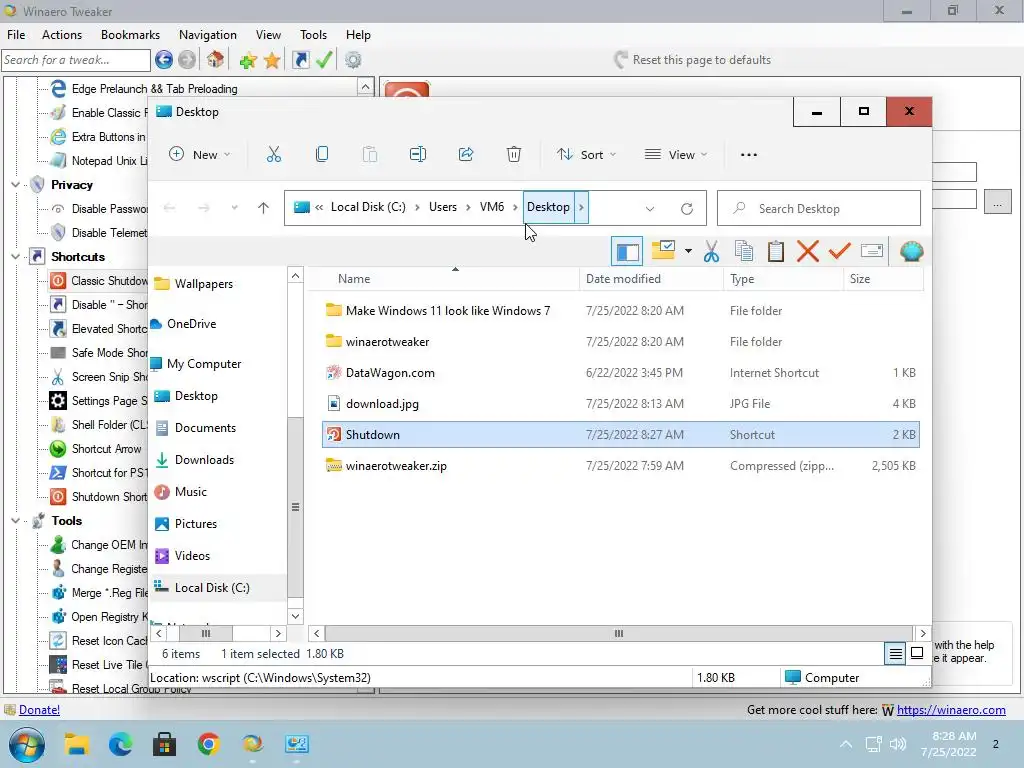Click the shortcut export icon in Winaero toolbar
This screenshot has width=1024, height=768.
pyautogui.click(x=300, y=60)
